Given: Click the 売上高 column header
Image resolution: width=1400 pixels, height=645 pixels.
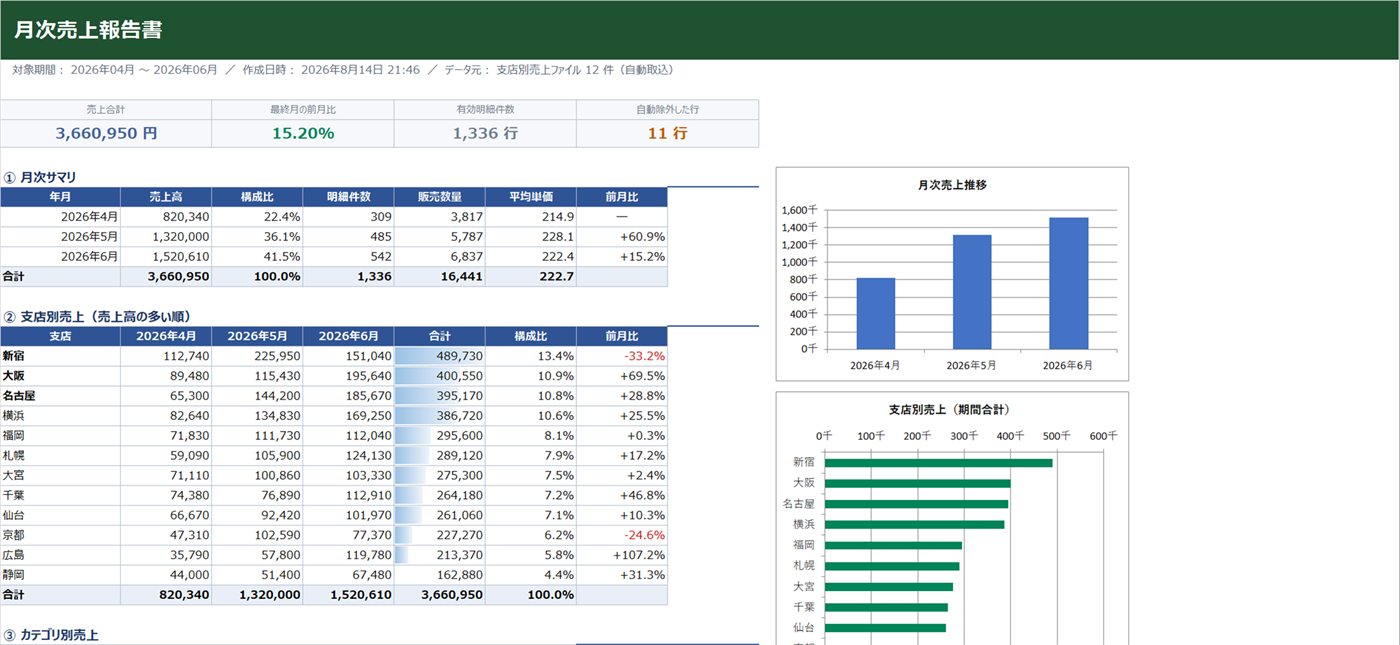Looking at the screenshot, I should click(166, 197).
